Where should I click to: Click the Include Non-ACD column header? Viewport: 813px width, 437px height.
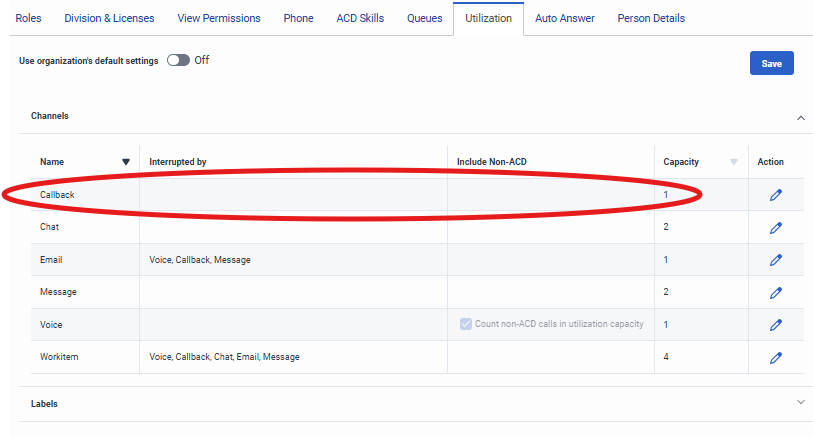point(492,162)
